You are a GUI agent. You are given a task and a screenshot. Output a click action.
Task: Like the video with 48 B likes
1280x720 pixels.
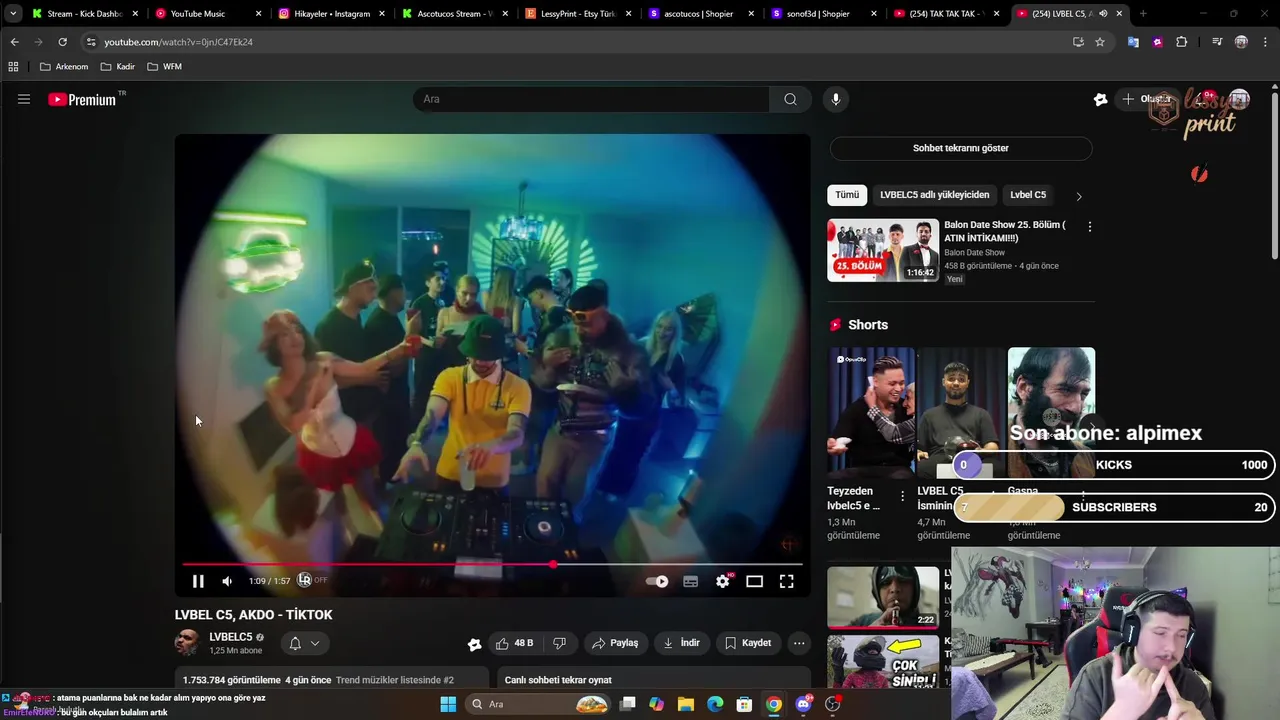coord(515,643)
